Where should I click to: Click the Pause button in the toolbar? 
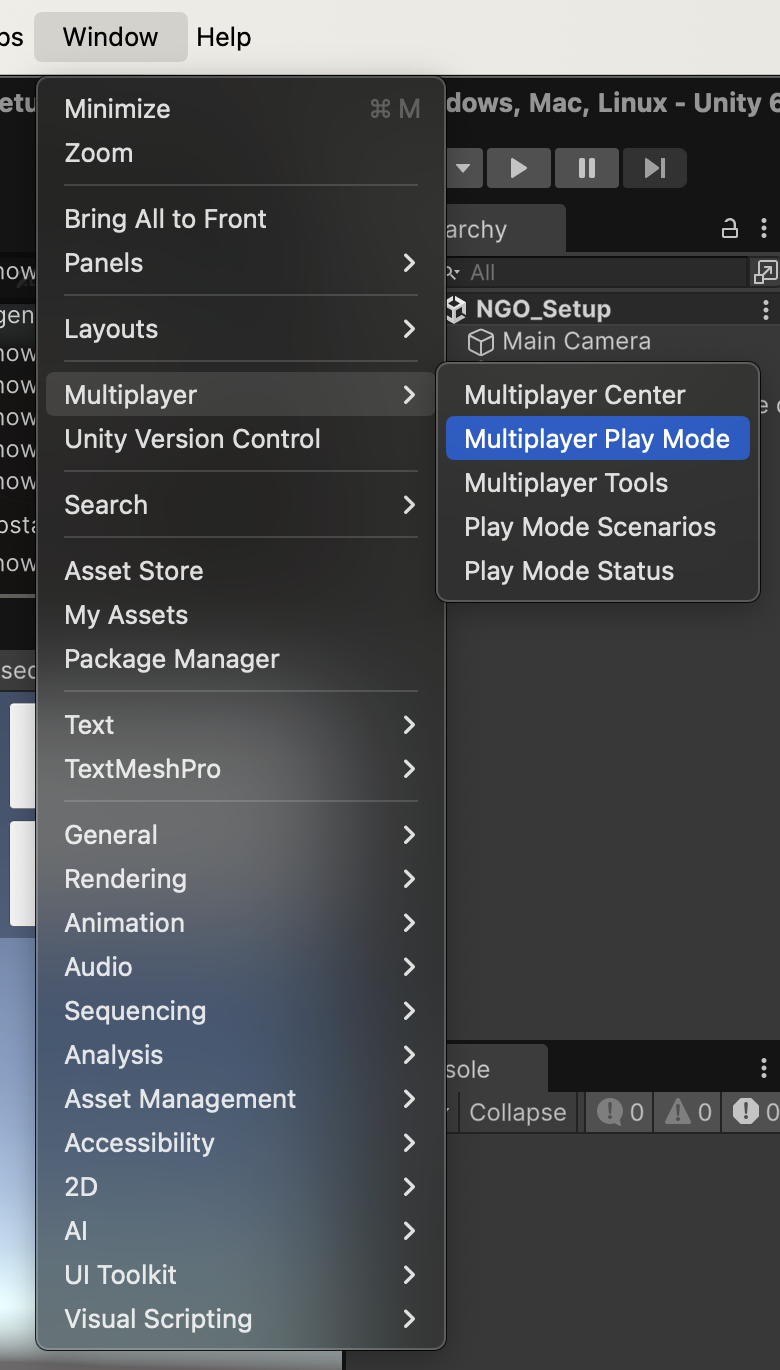coord(586,168)
